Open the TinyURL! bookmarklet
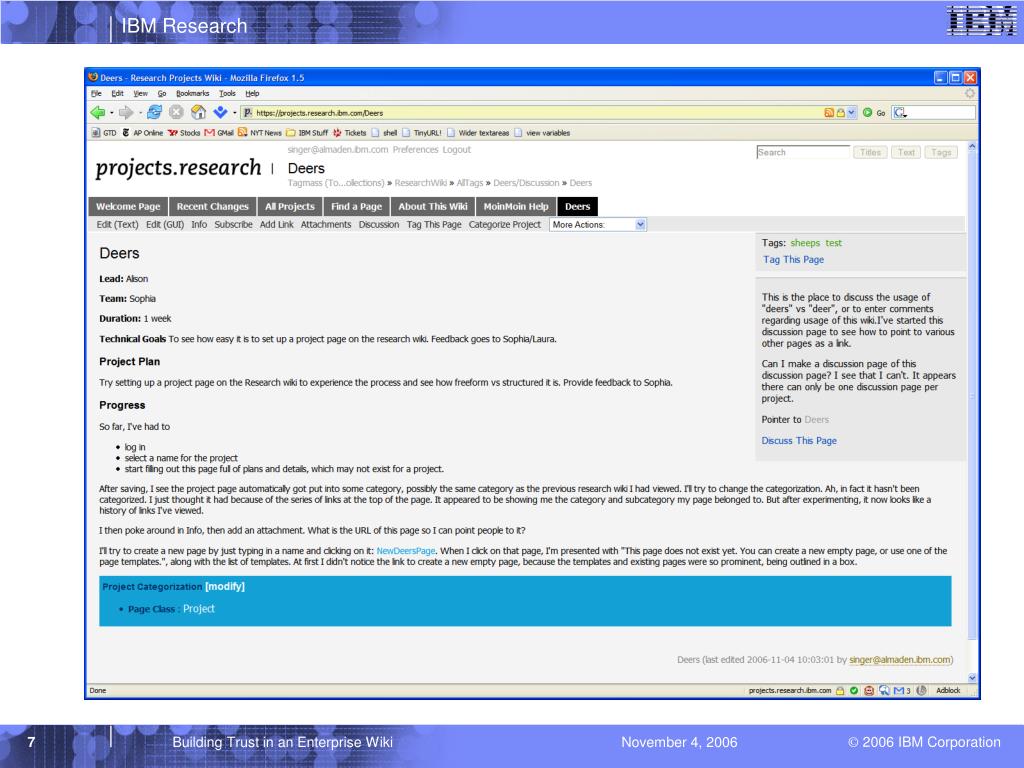The height and width of the screenshot is (768, 1024). [x=422, y=133]
